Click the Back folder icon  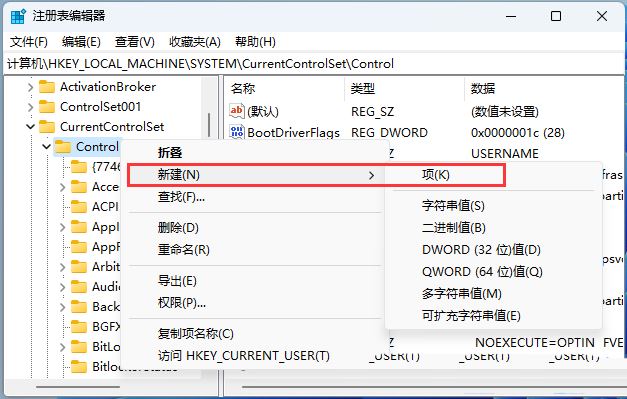79,307
